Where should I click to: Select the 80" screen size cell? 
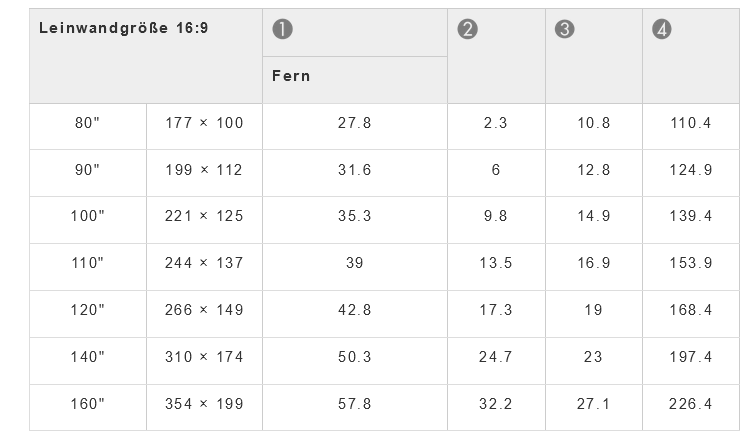(x=88, y=123)
